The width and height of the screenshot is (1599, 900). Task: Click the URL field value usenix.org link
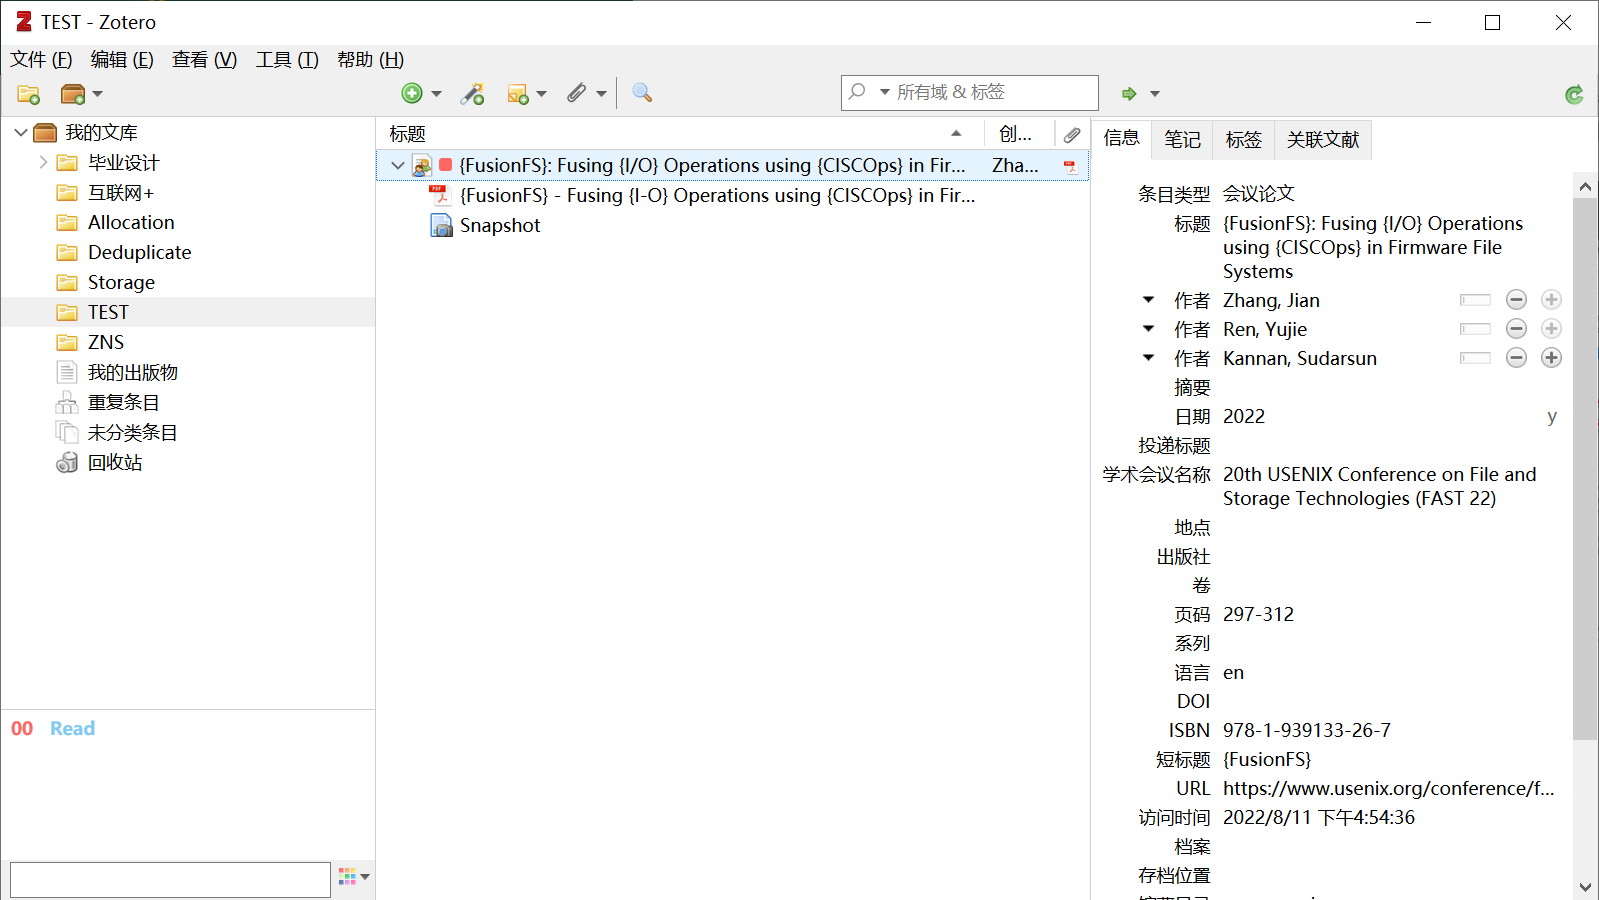click(1388, 788)
